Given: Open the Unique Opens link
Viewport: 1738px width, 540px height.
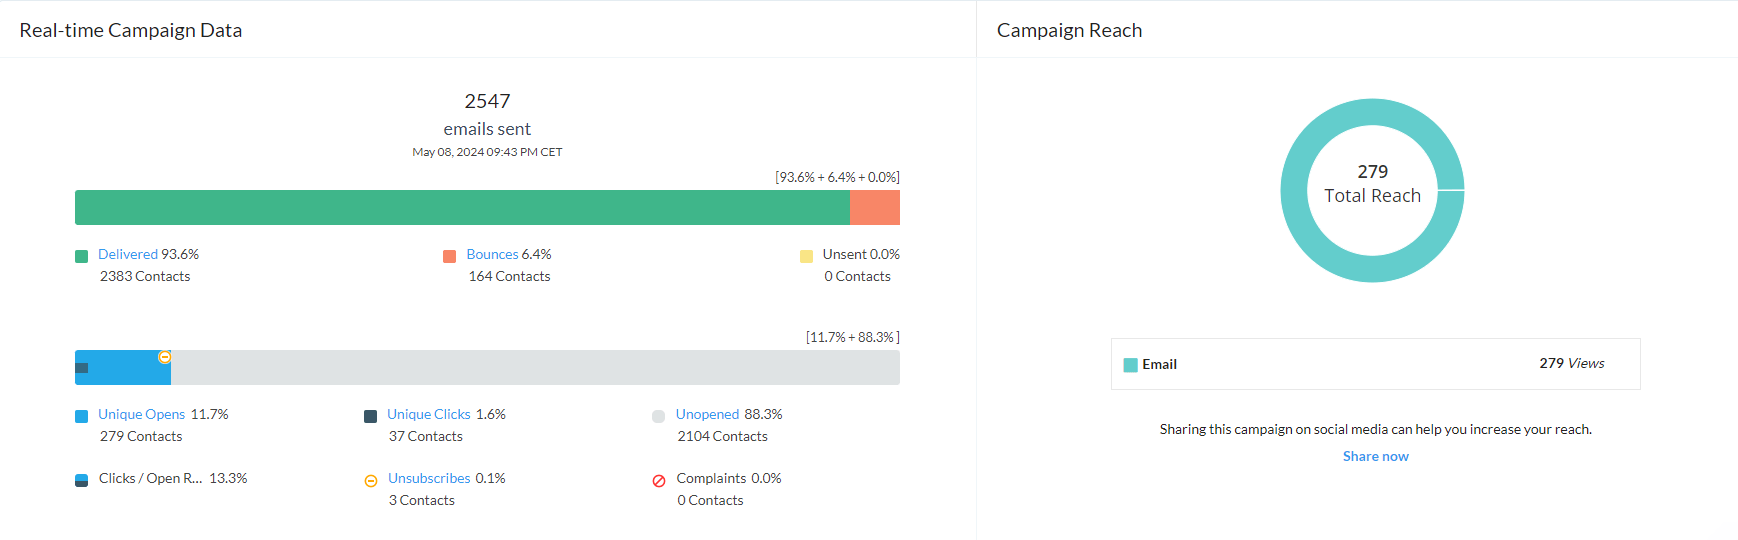Looking at the screenshot, I should click(141, 415).
